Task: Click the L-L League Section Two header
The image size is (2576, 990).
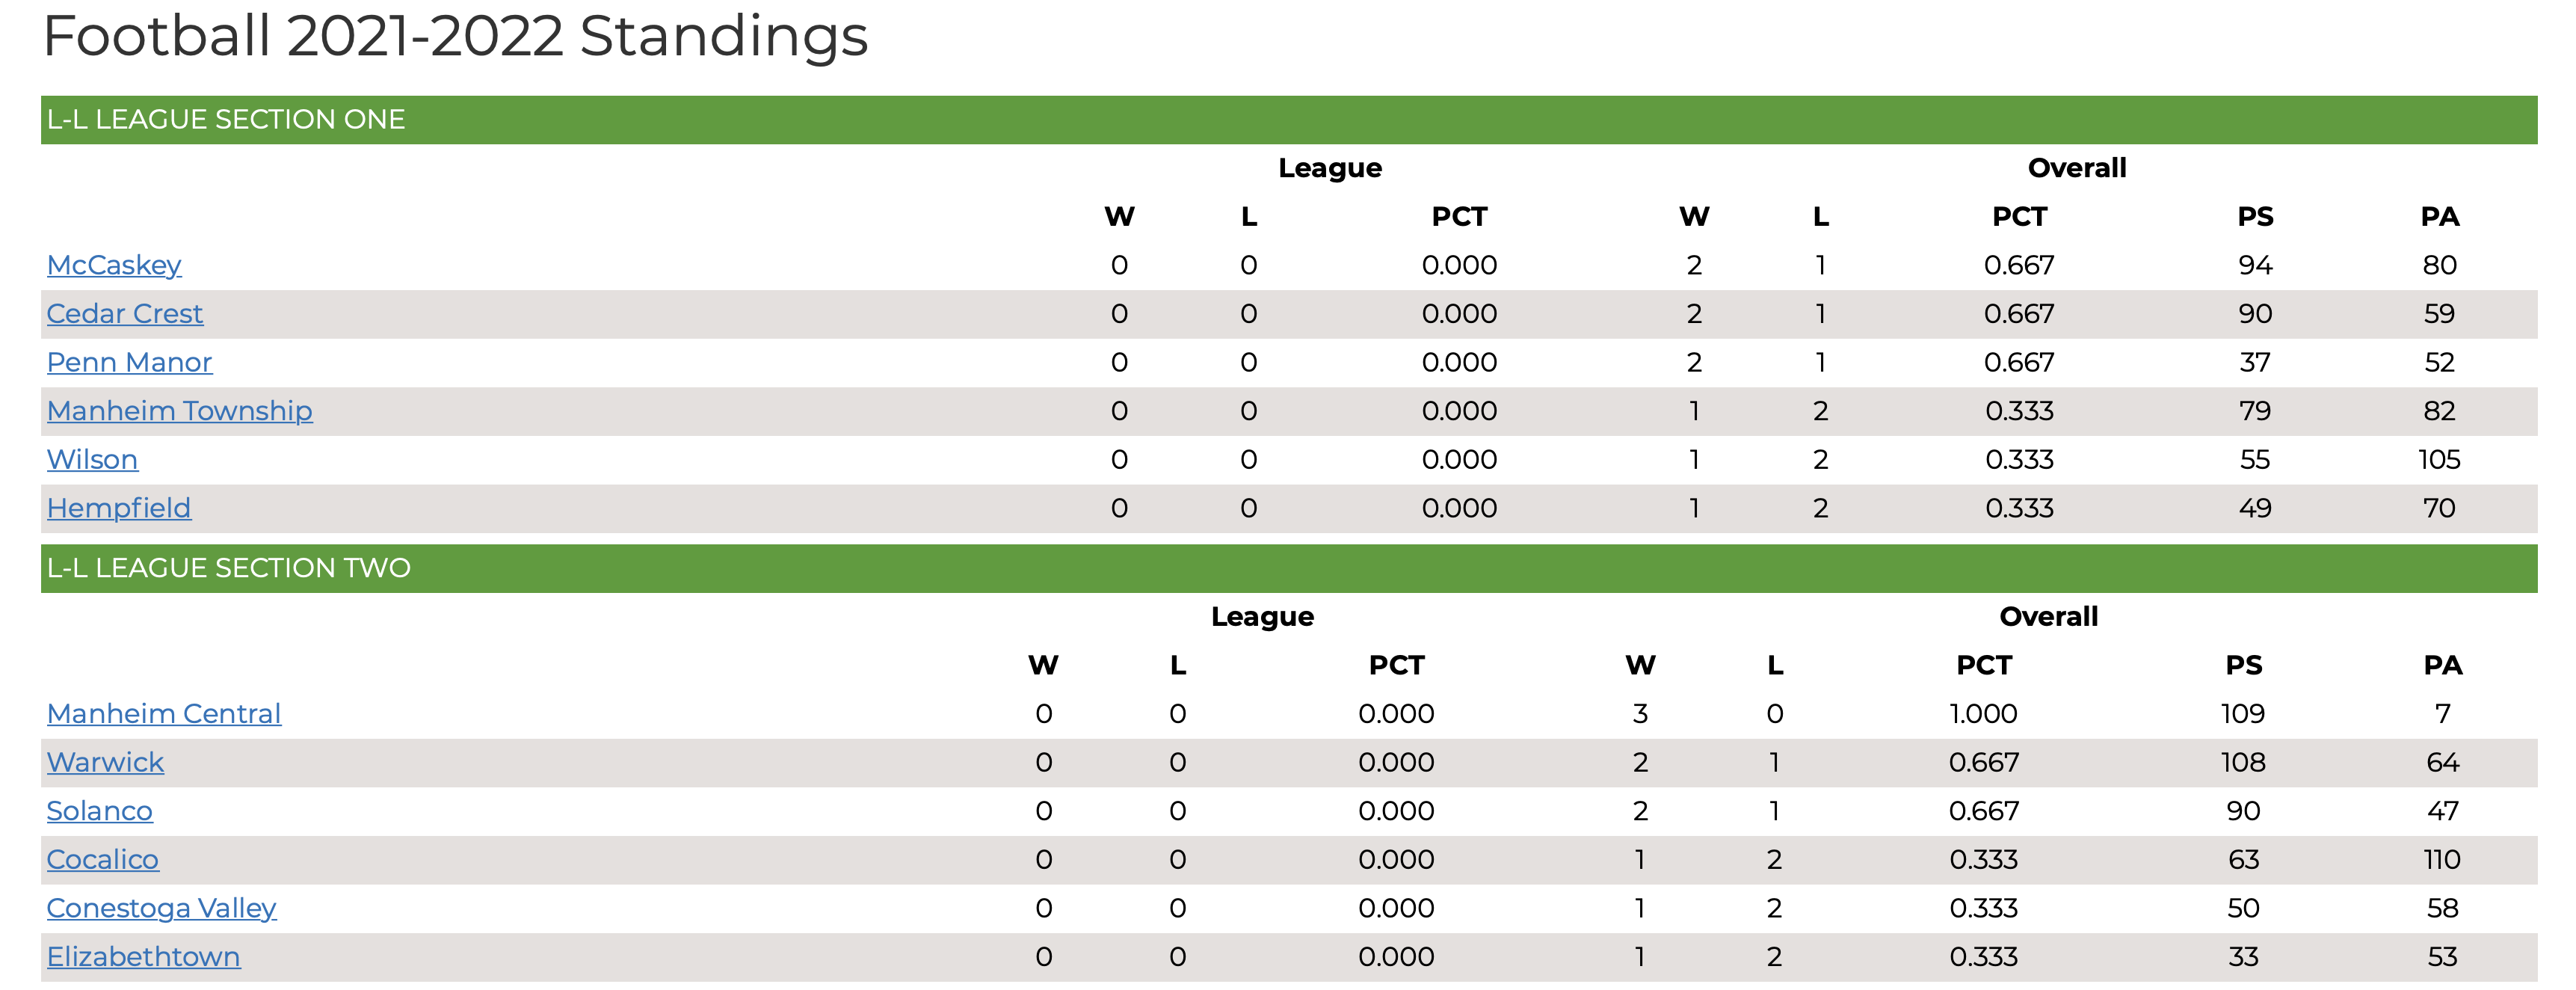Action: (x=1289, y=569)
